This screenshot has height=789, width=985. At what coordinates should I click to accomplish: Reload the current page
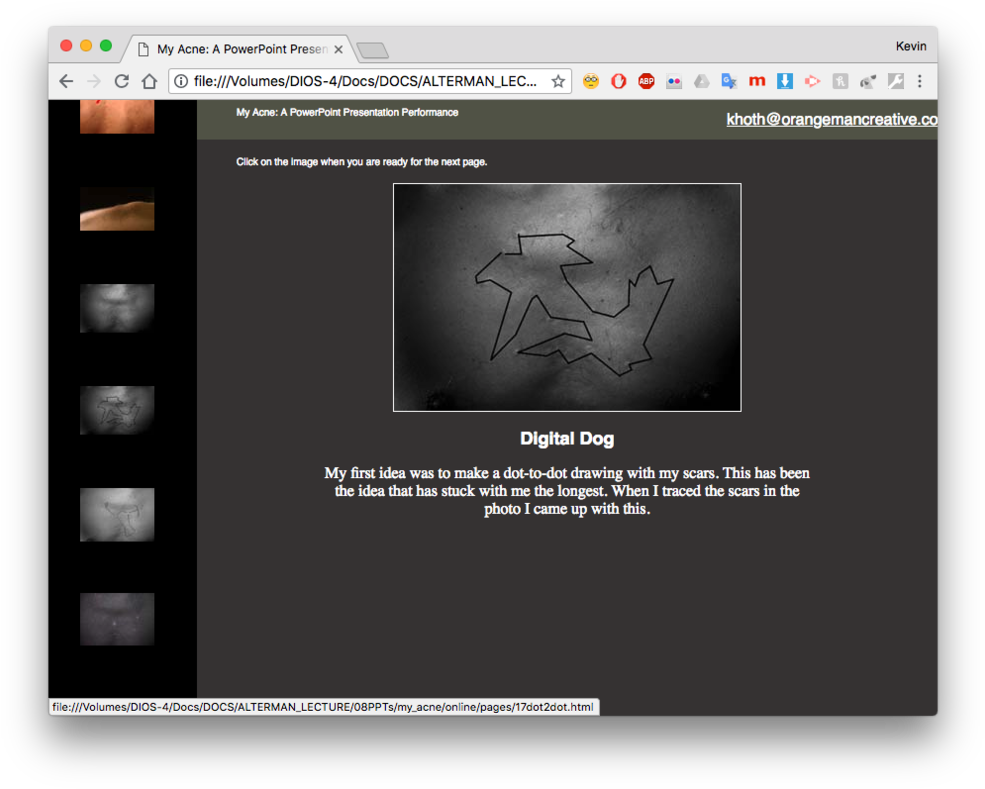[x=121, y=82]
